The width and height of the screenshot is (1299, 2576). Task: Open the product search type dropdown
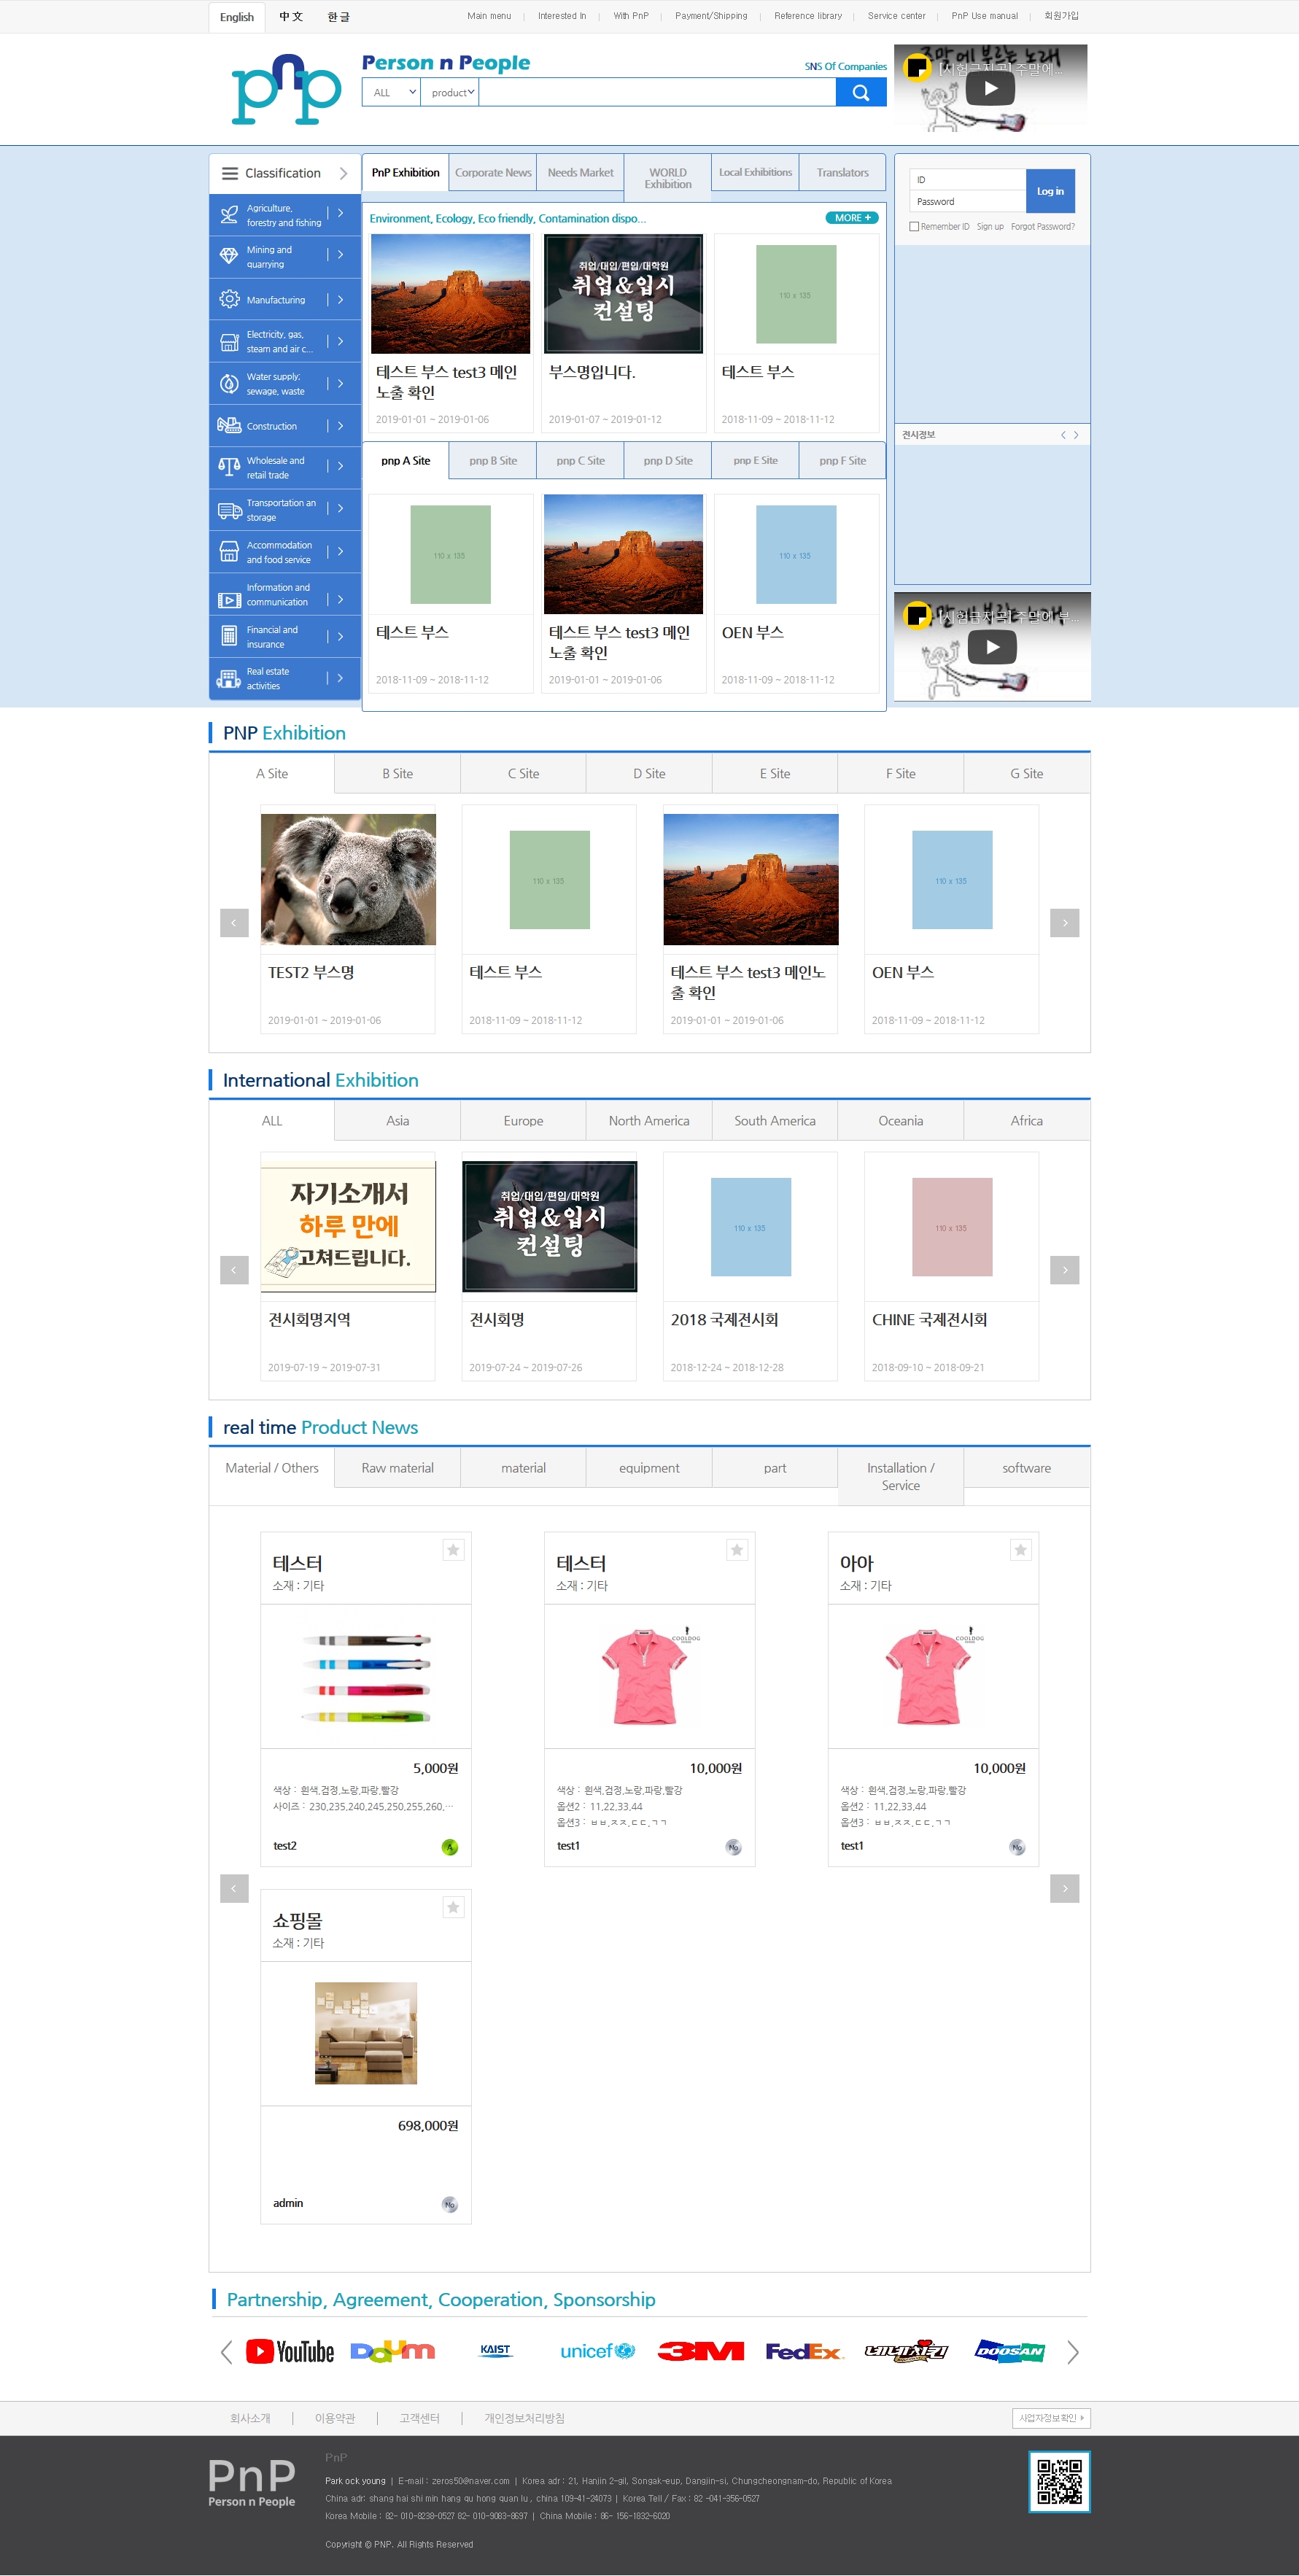coord(450,93)
